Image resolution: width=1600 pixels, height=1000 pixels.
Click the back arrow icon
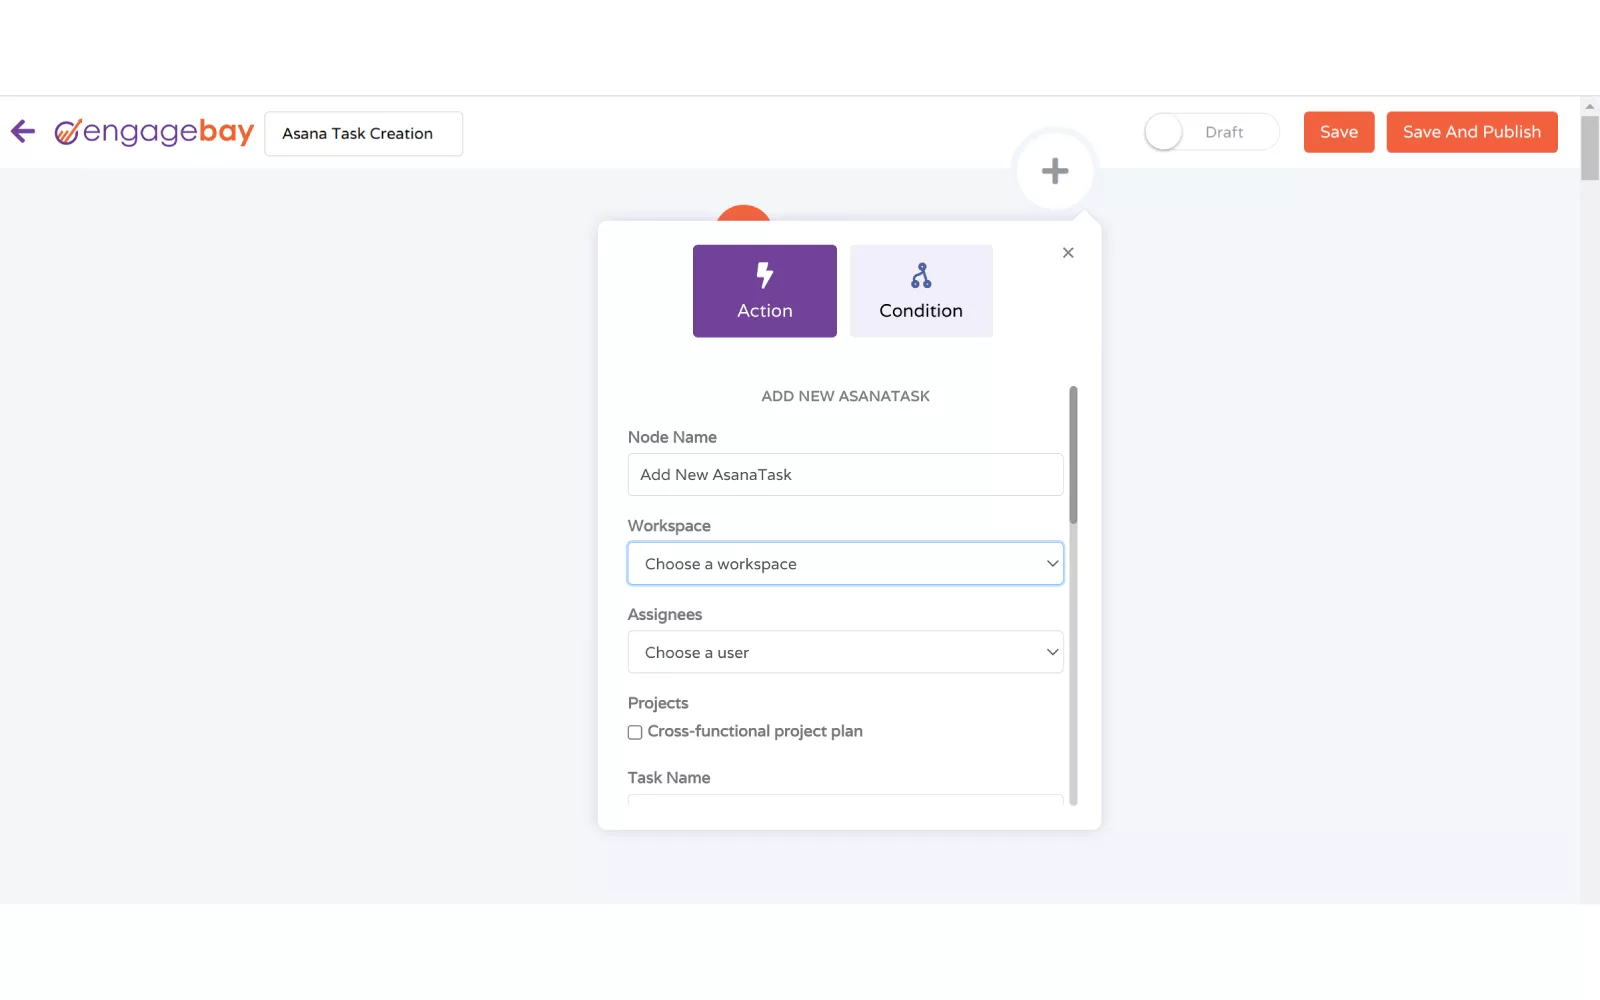click(23, 132)
